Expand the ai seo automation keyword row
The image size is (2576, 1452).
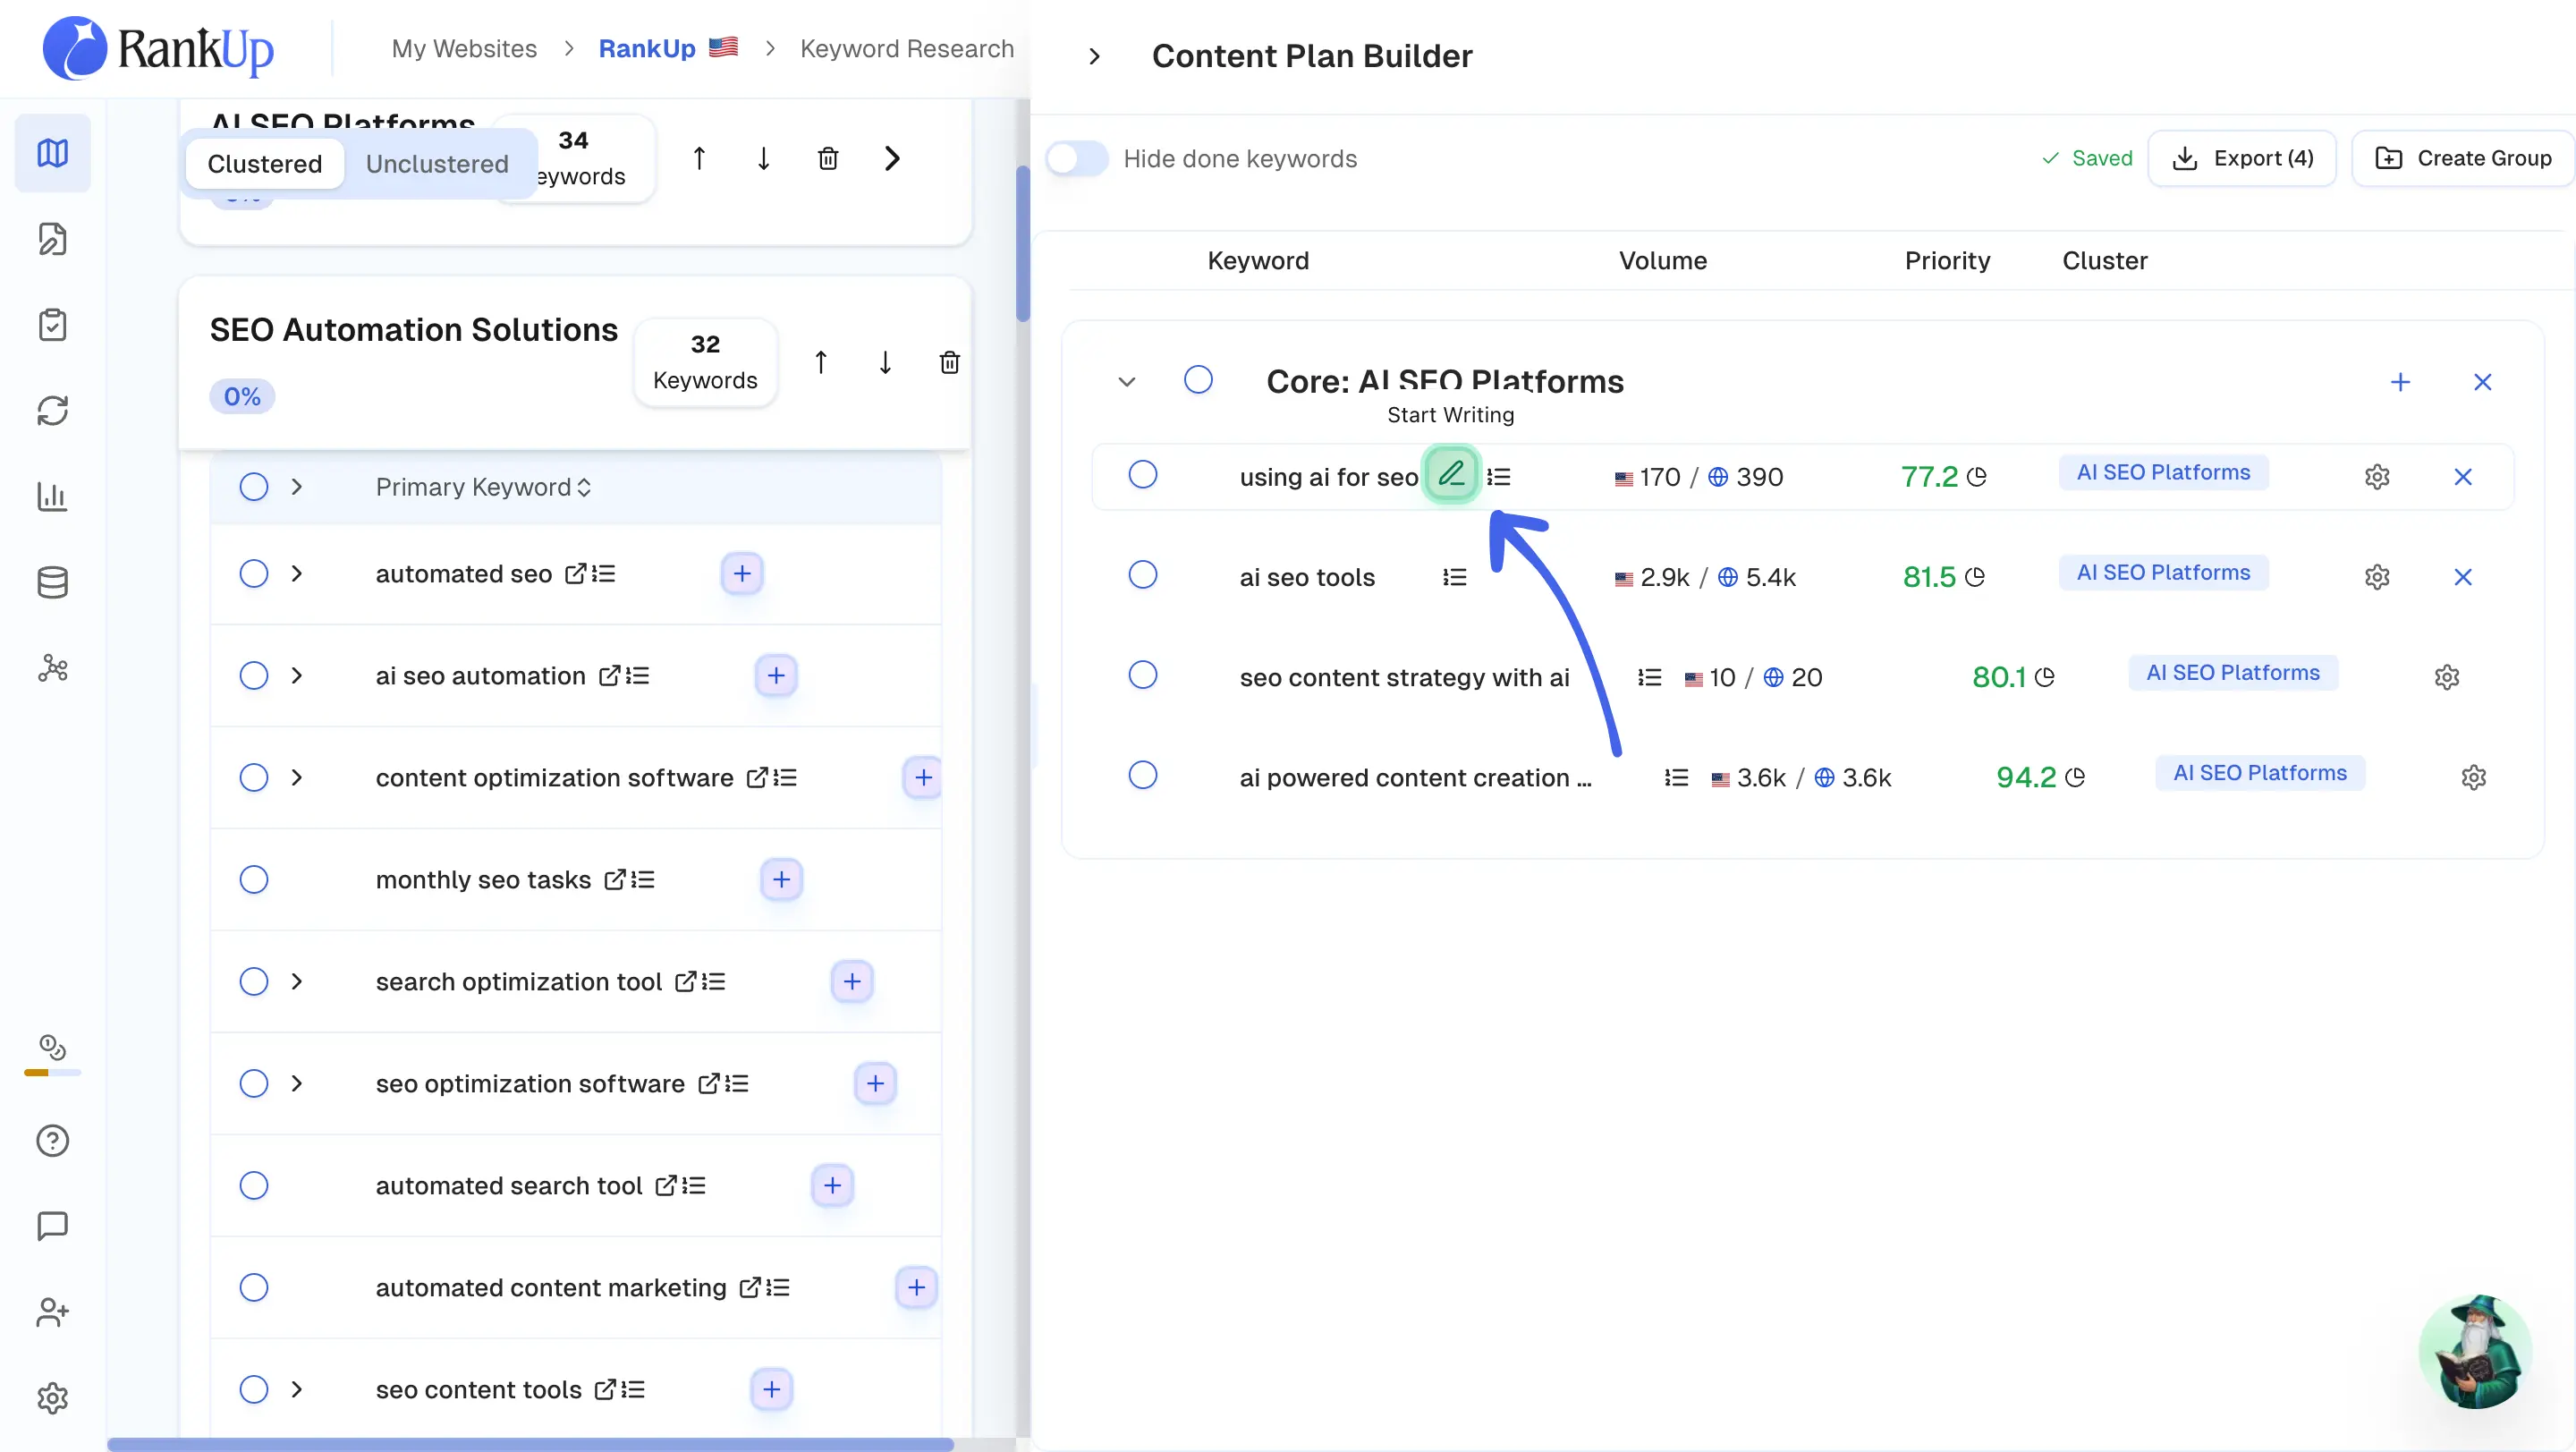point(296,676)
